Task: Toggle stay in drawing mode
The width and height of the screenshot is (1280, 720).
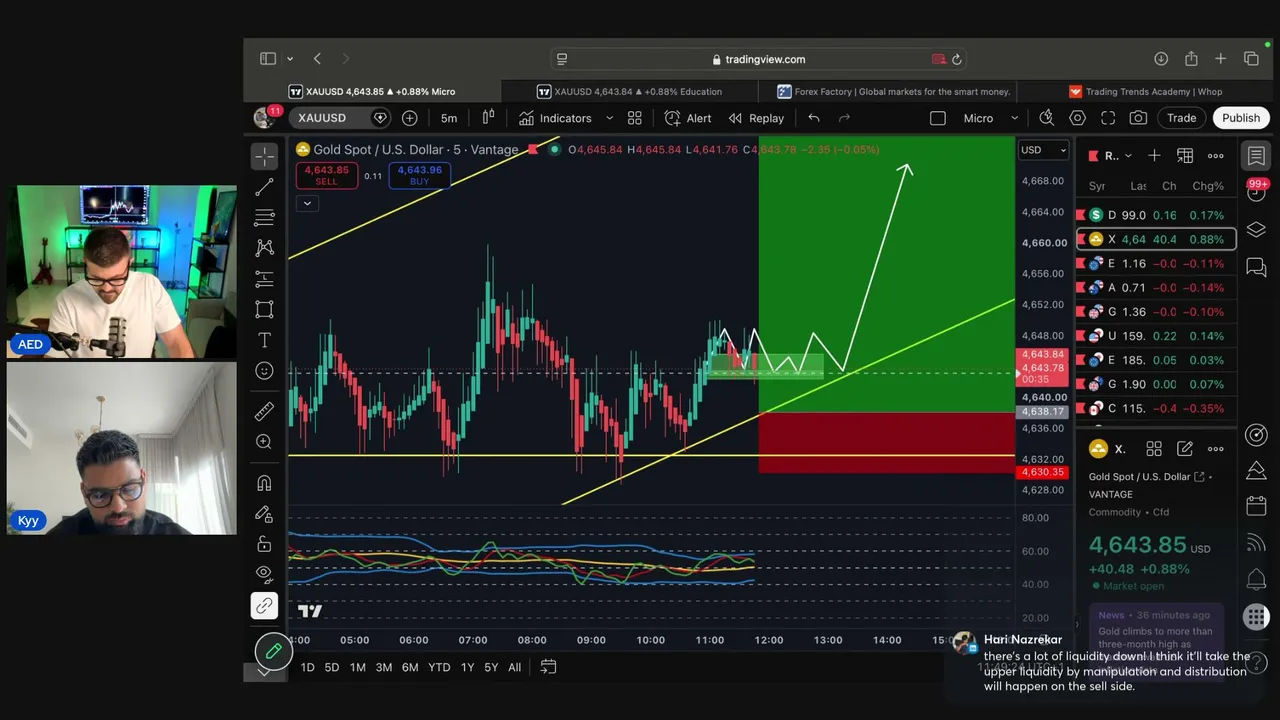Action: click(264, 514)
